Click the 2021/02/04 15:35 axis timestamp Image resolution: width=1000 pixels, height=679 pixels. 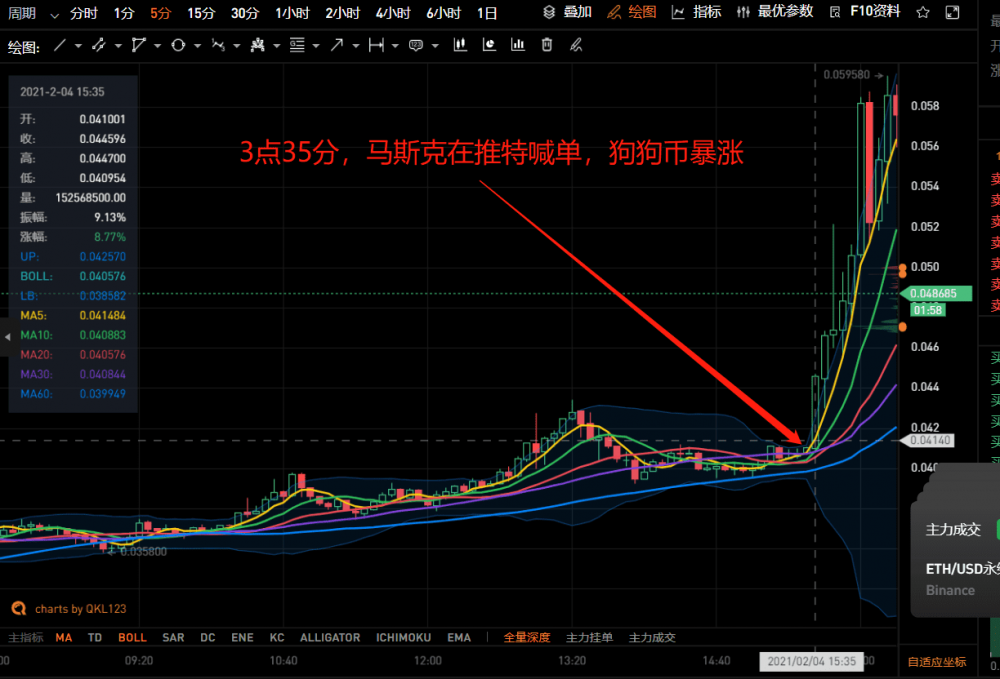point(810,661)
